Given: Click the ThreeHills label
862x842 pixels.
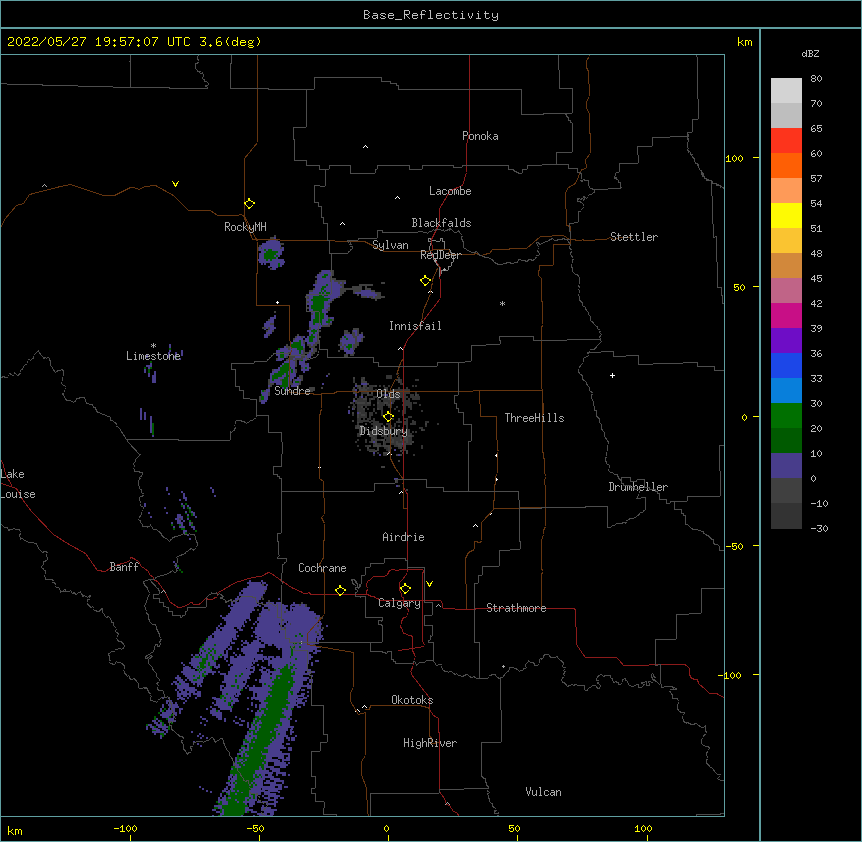Looking at the screenshot, I should click(x=534, y=418).
